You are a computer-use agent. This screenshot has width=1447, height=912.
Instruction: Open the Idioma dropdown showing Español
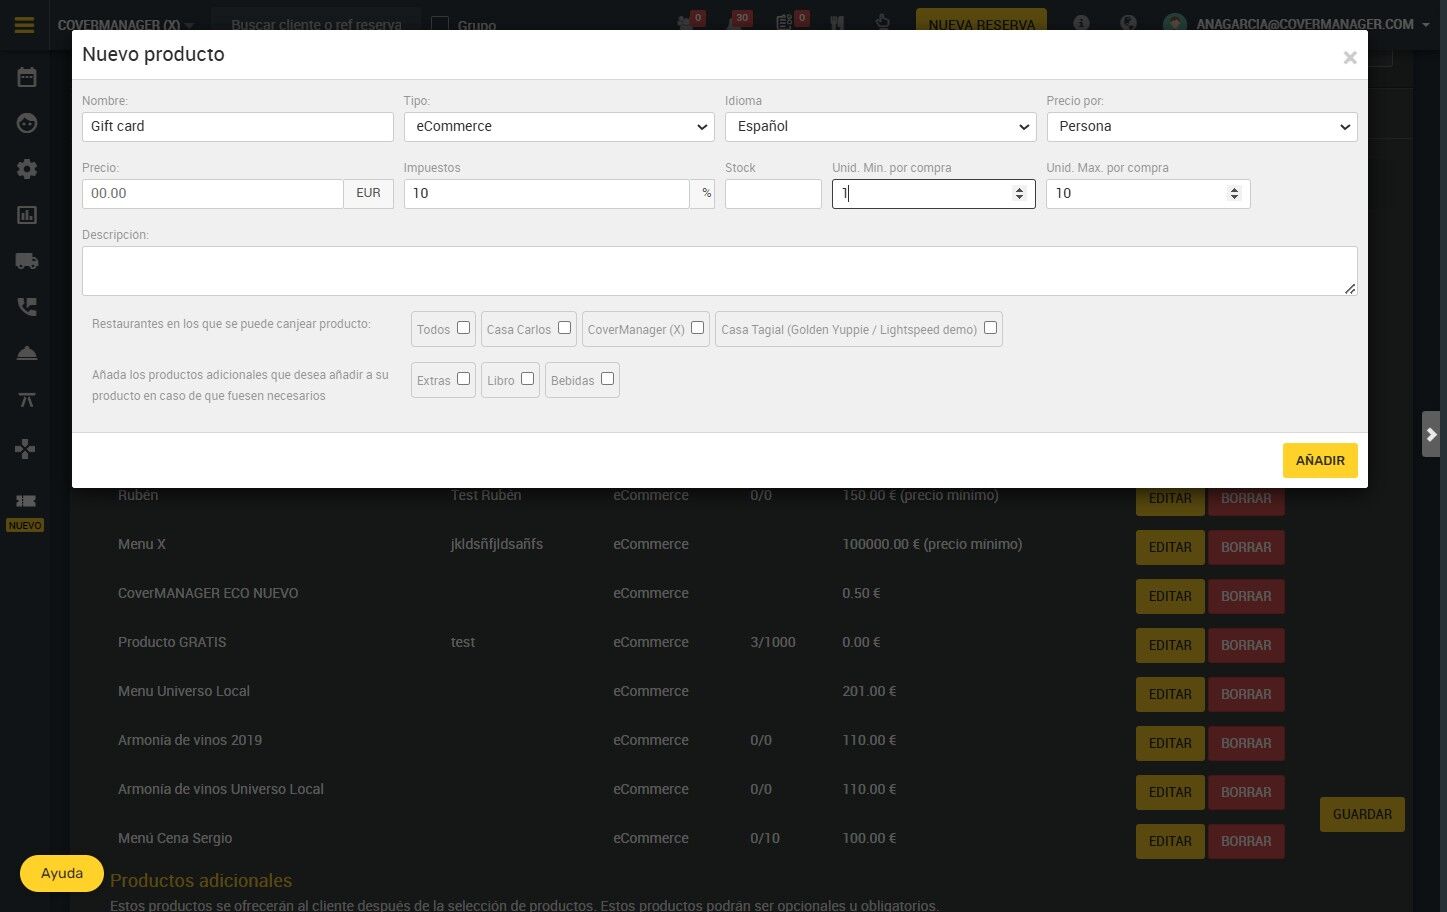coord(880,127)
